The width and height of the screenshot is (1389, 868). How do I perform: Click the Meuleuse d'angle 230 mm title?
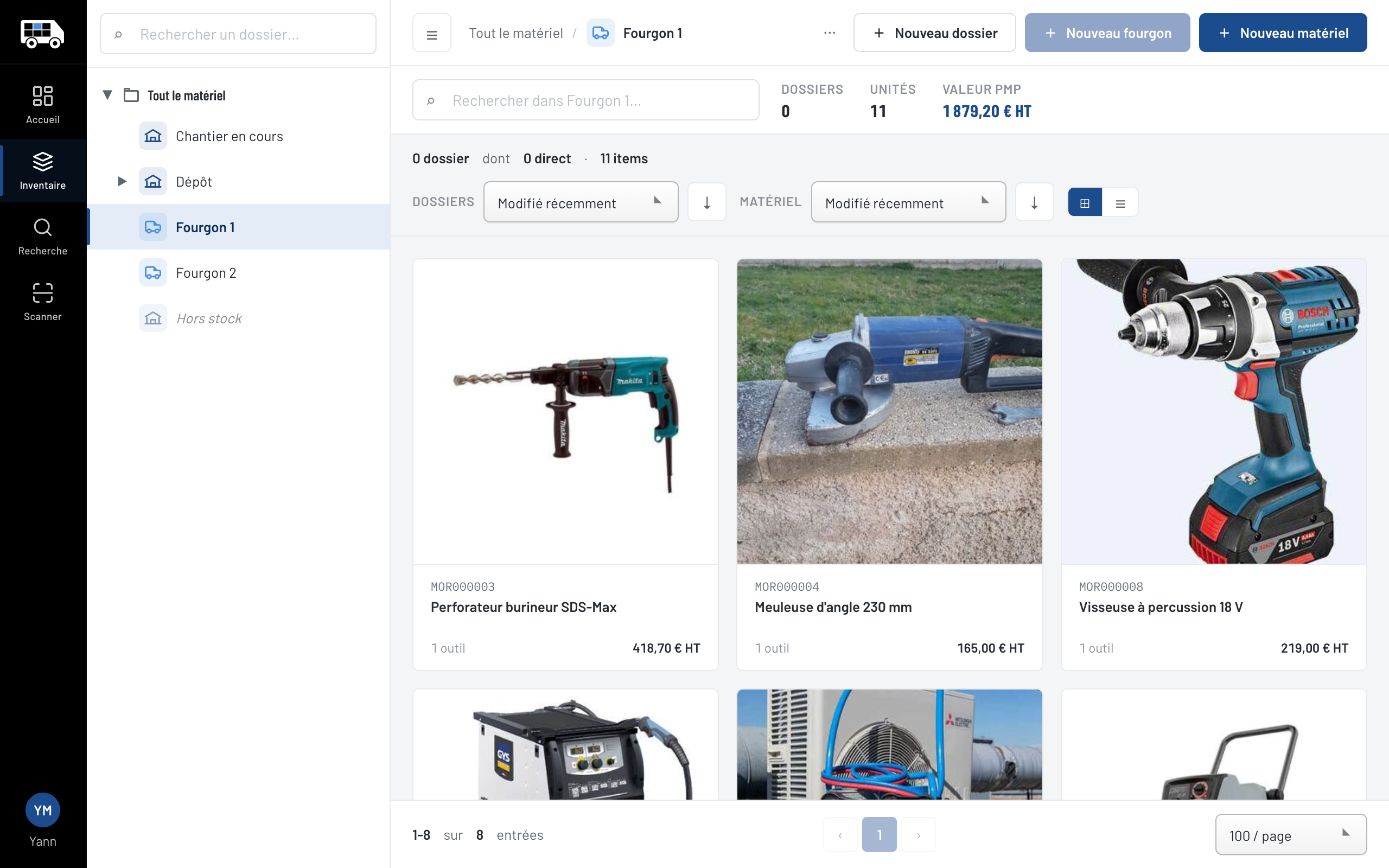point(833,607)
